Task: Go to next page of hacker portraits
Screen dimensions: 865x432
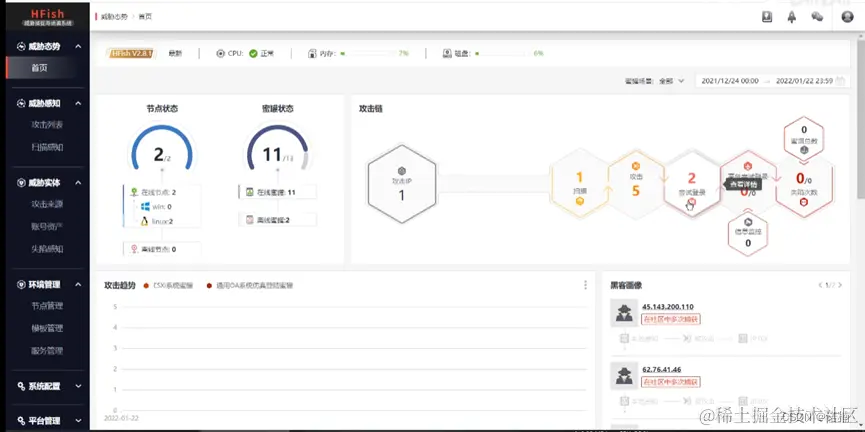Action: tap(840, 285)
